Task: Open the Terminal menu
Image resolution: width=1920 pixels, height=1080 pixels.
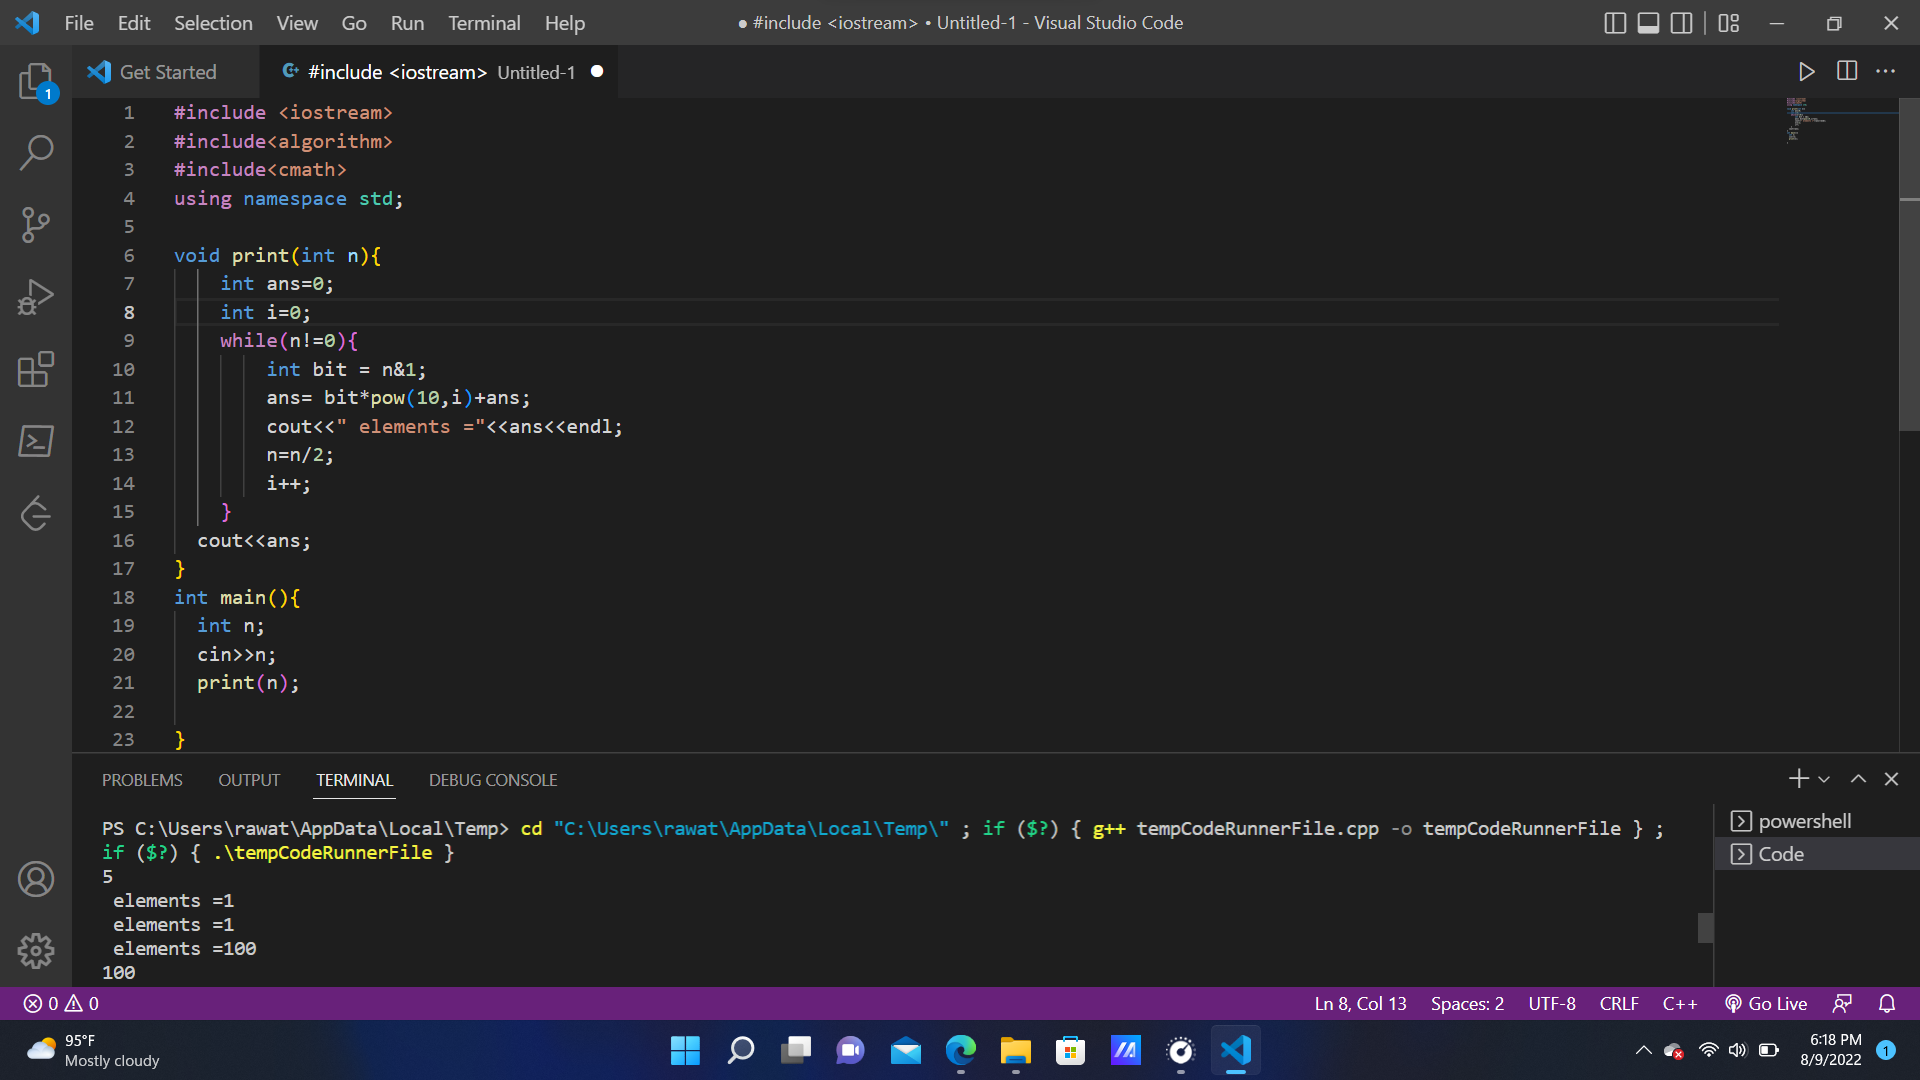Action: coord(484,23)
